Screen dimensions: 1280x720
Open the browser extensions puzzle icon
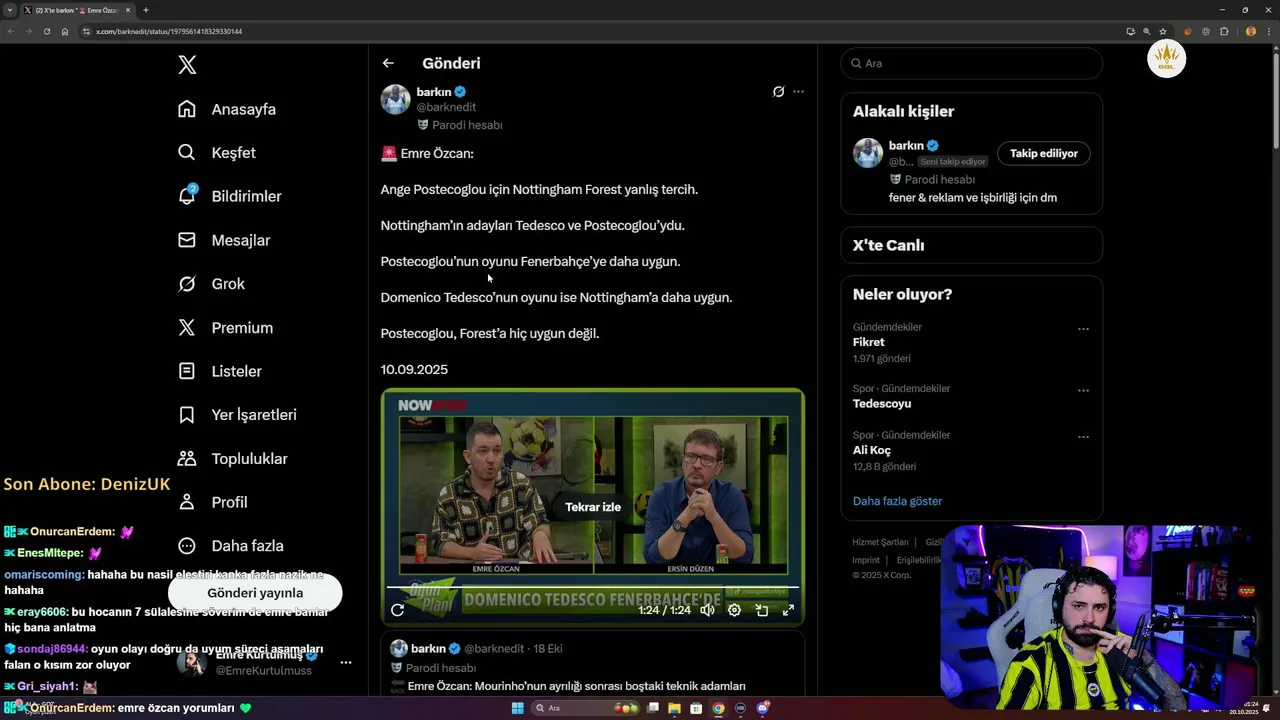point(1224,31)
